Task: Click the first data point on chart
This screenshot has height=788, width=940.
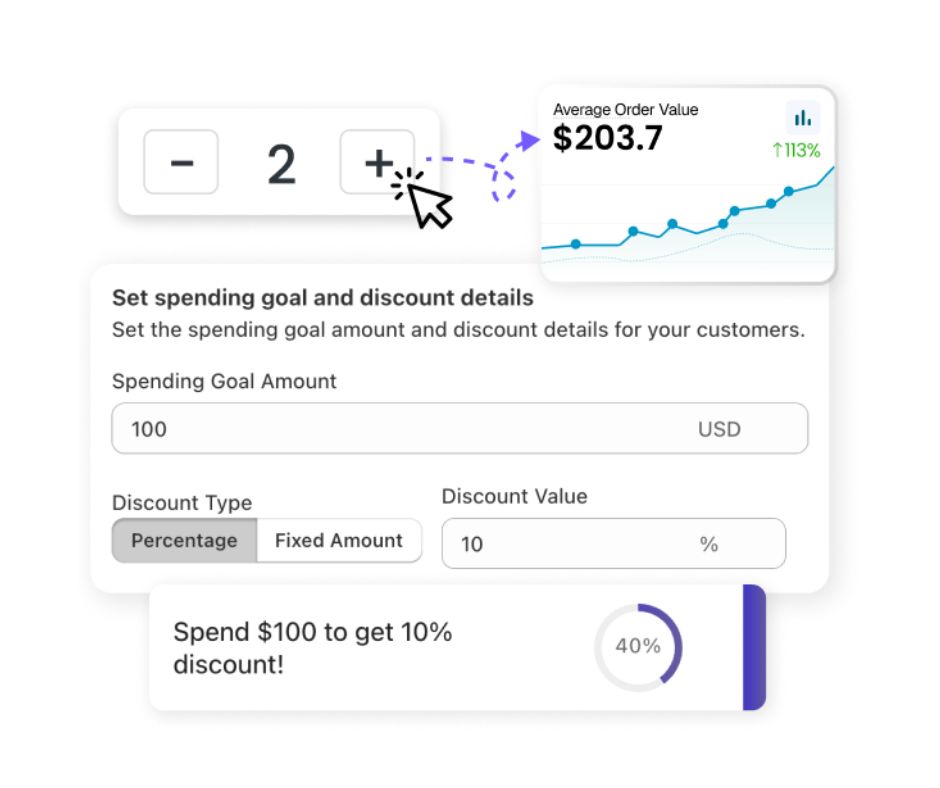Action: point(576,244)
